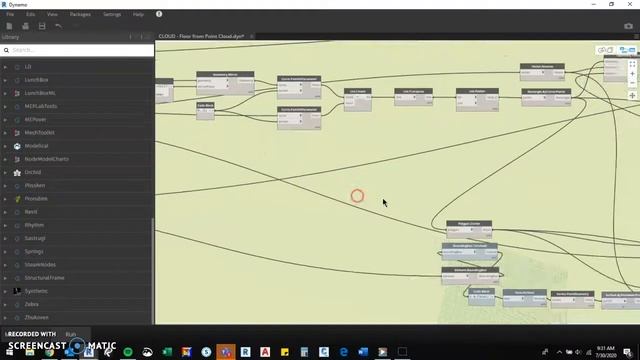Screen dimensions: 640x360
Task: Expand the Springs library arrow
Action: [x=5, y=252]
